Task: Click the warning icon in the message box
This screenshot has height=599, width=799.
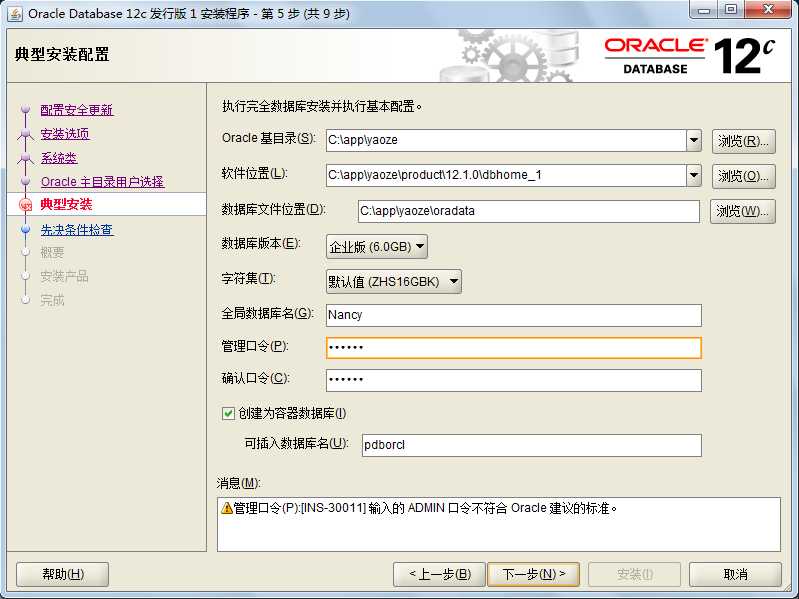Action: click(x=227, y=508)
